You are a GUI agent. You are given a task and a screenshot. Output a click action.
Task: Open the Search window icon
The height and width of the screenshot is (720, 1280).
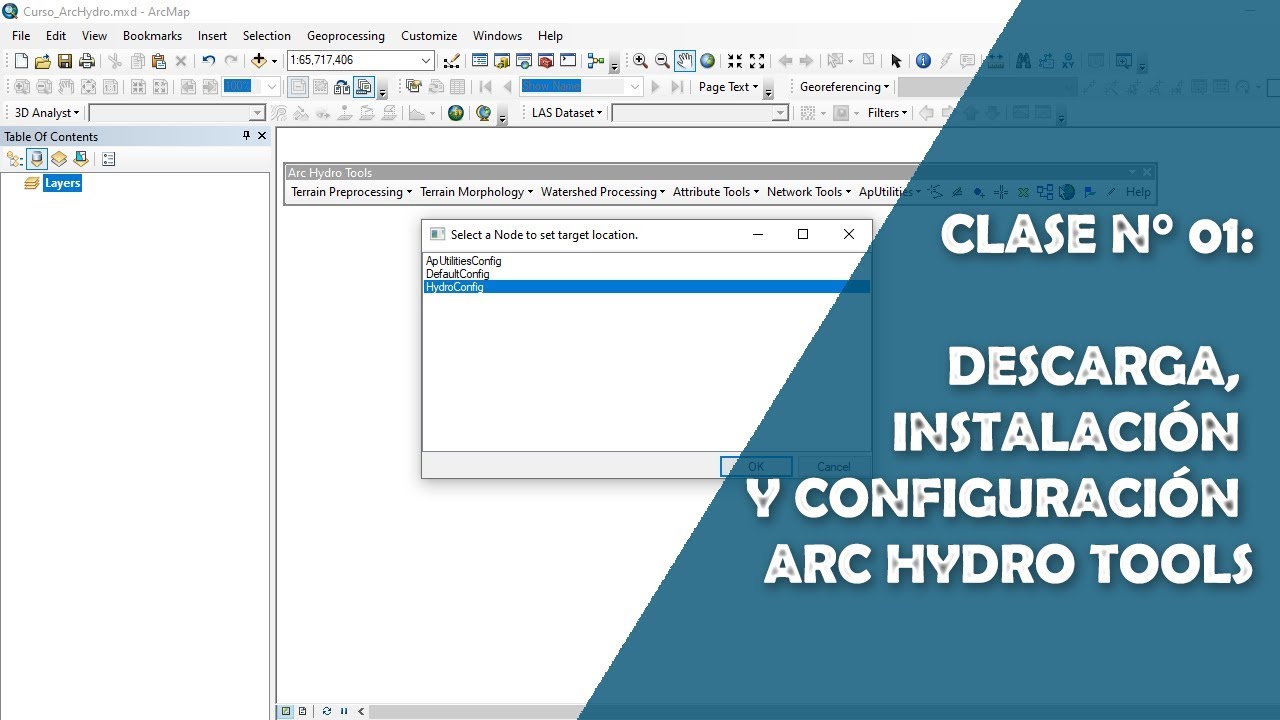pos(523,61)
